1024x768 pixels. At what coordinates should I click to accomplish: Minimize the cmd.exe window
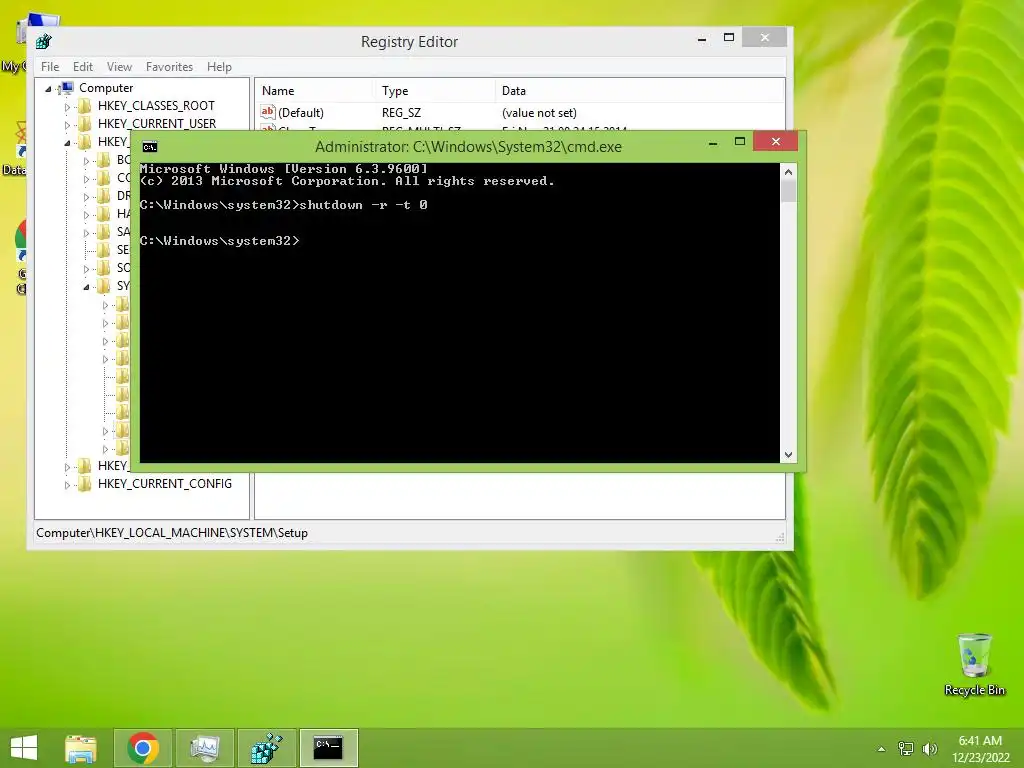(713, 142)
